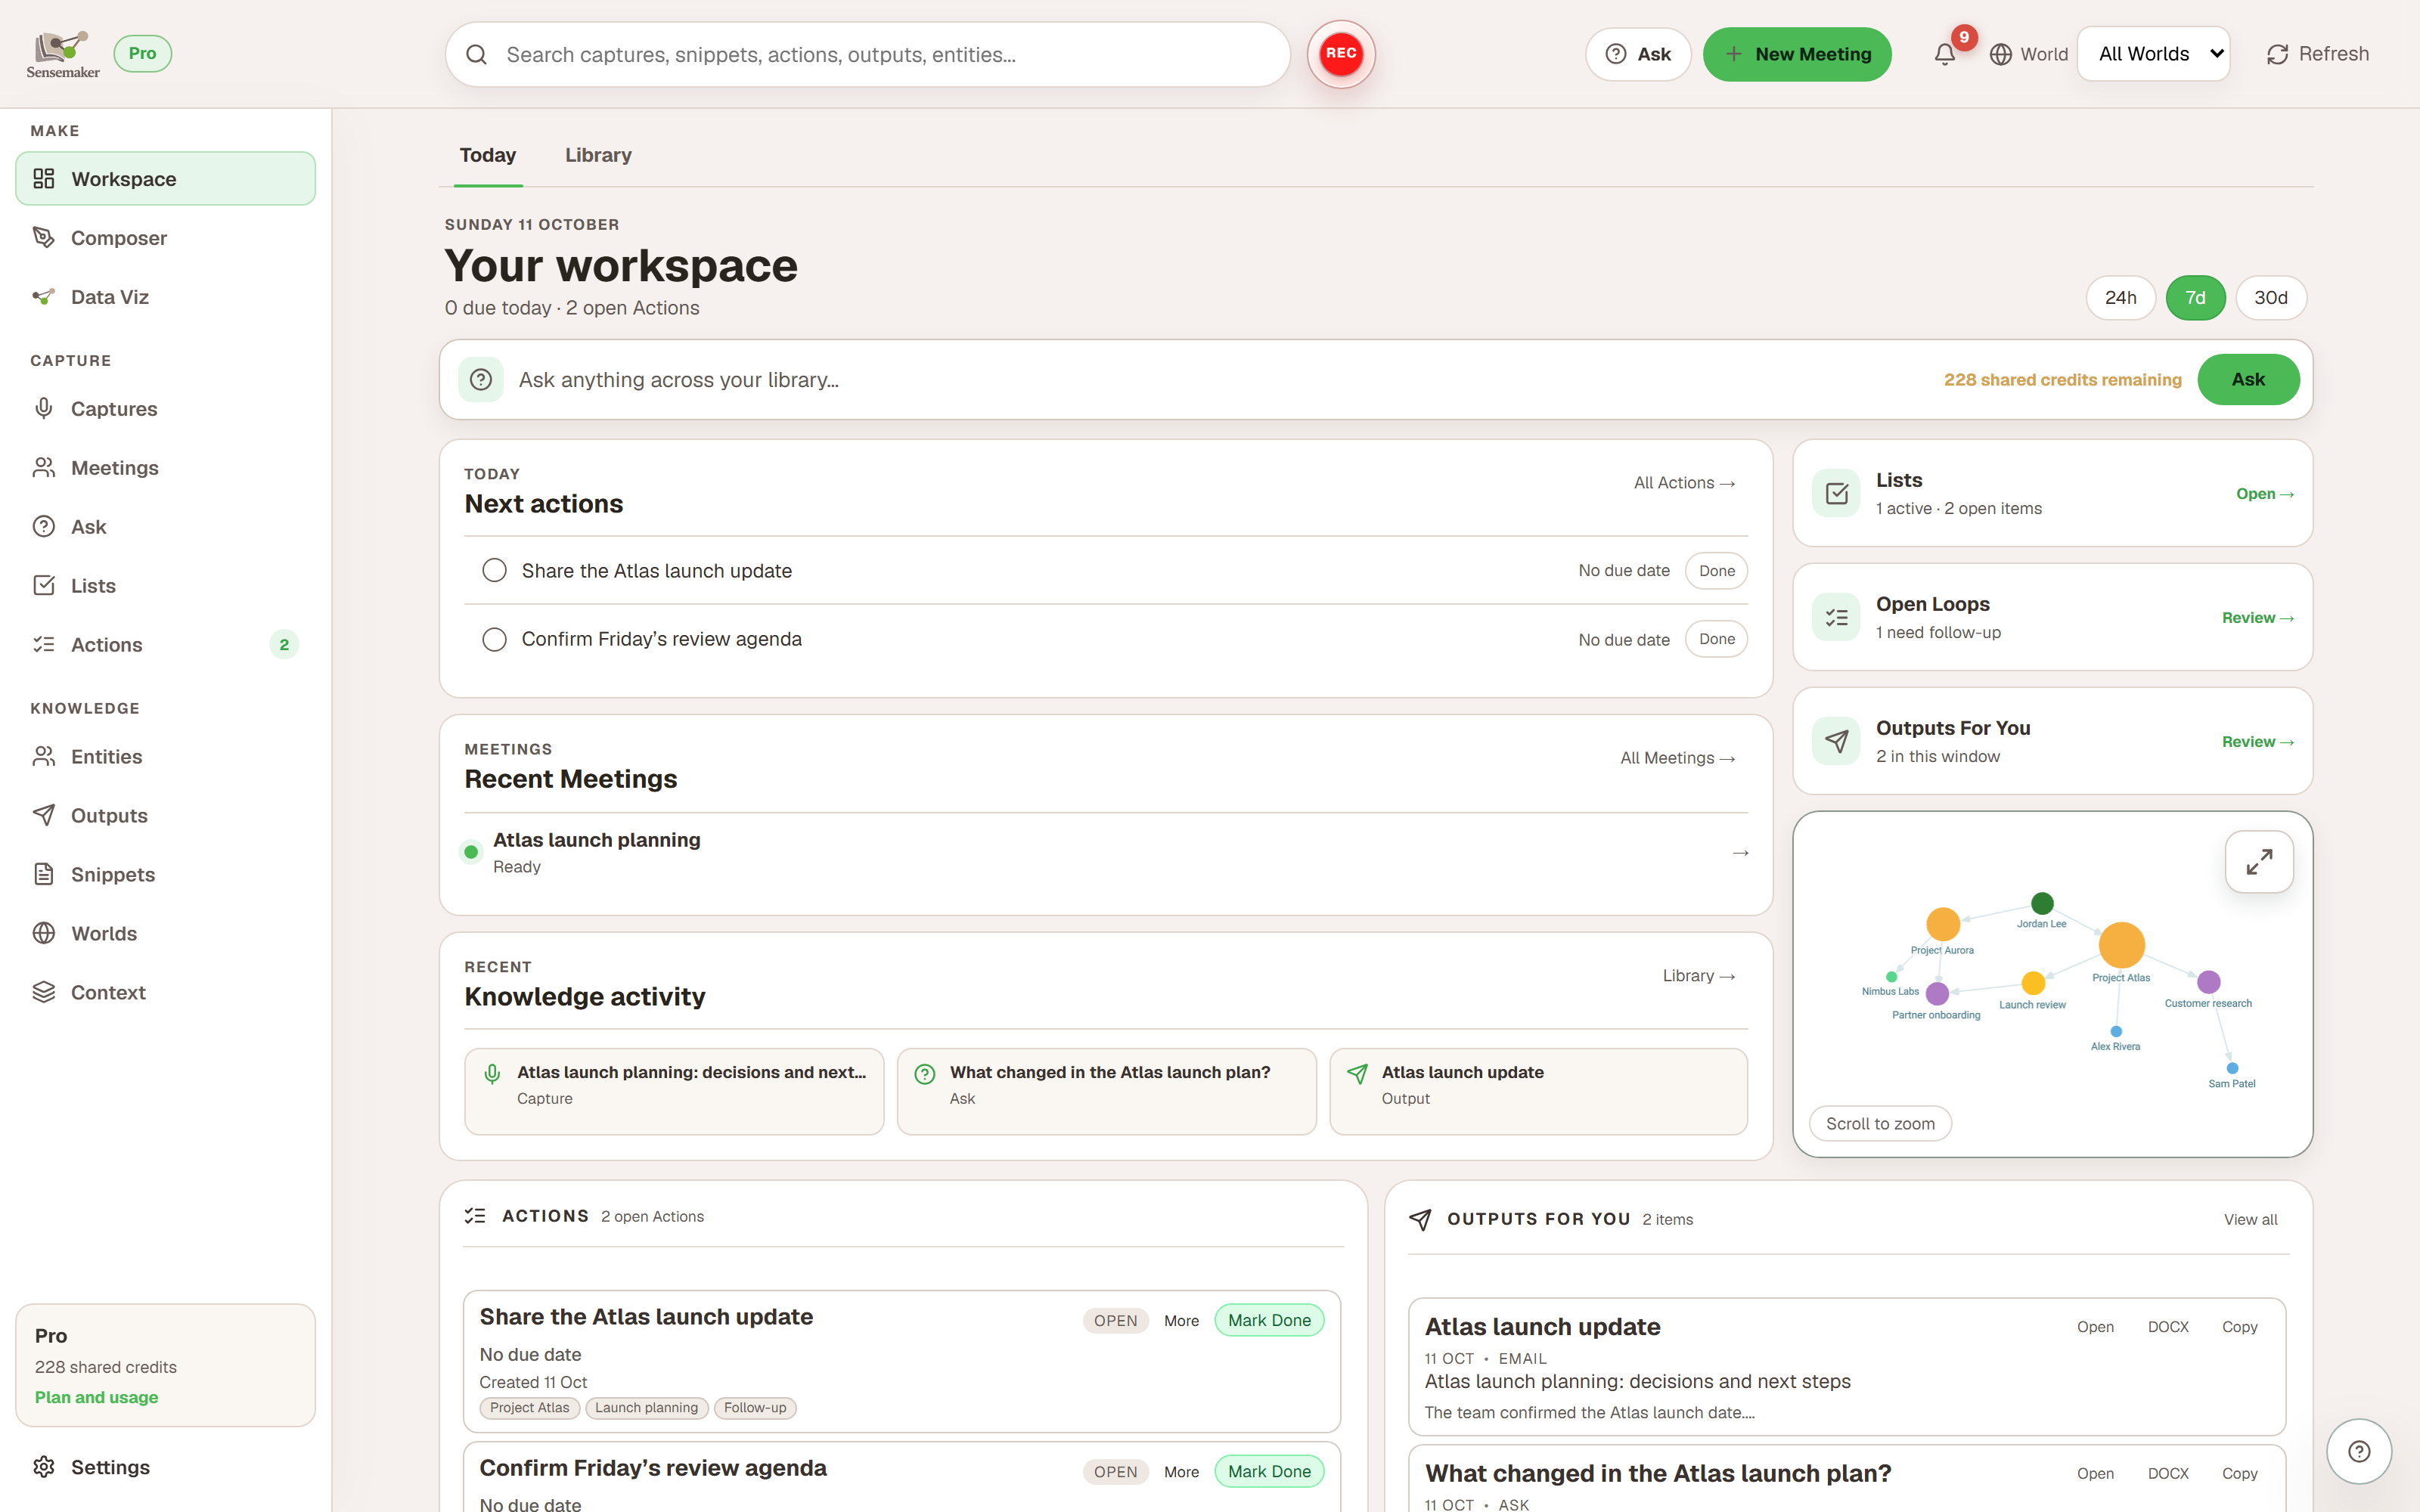Expand the Atlas launch planning meeting arrow
2420x1512 pixels.
point(1740,852)
